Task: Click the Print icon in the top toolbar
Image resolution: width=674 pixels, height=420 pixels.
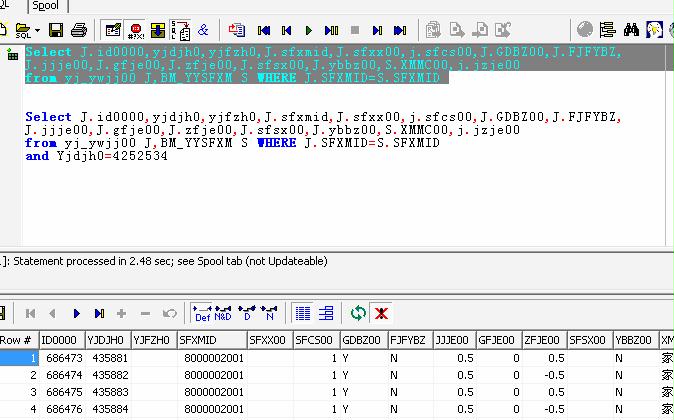Action: tap(78, 31)
